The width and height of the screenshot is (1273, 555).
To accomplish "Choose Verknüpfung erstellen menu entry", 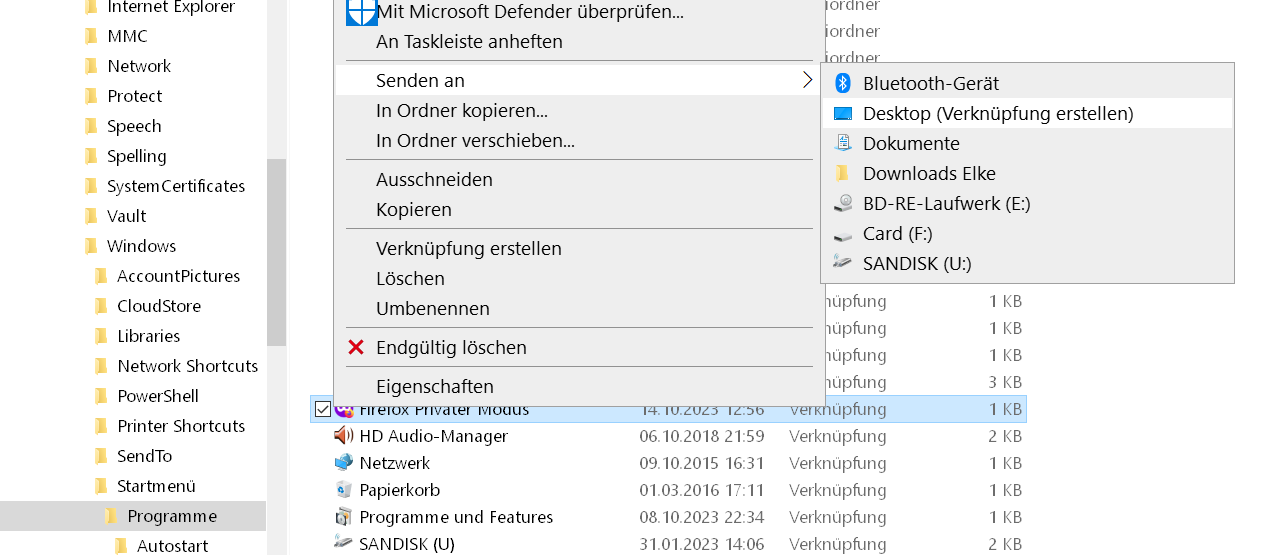I will [468, 248].
